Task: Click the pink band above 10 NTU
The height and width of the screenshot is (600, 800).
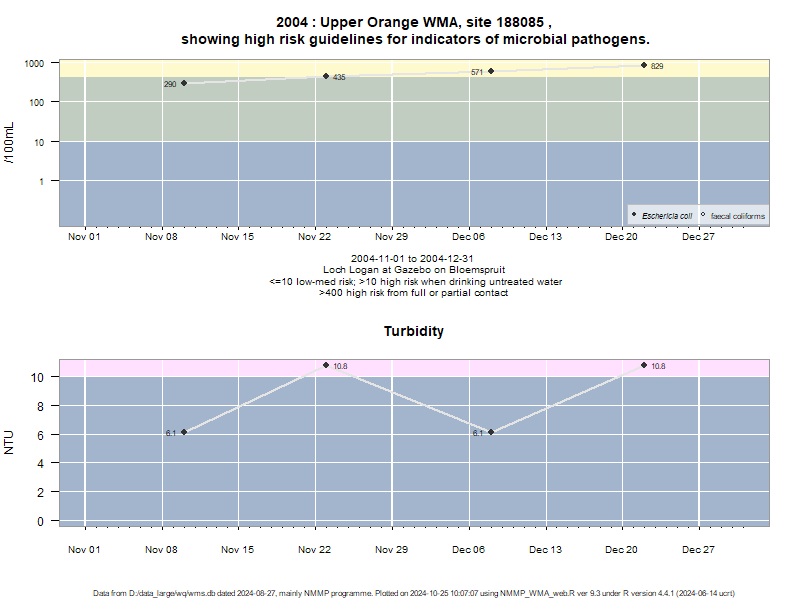Action: click(x=414, y=368)
